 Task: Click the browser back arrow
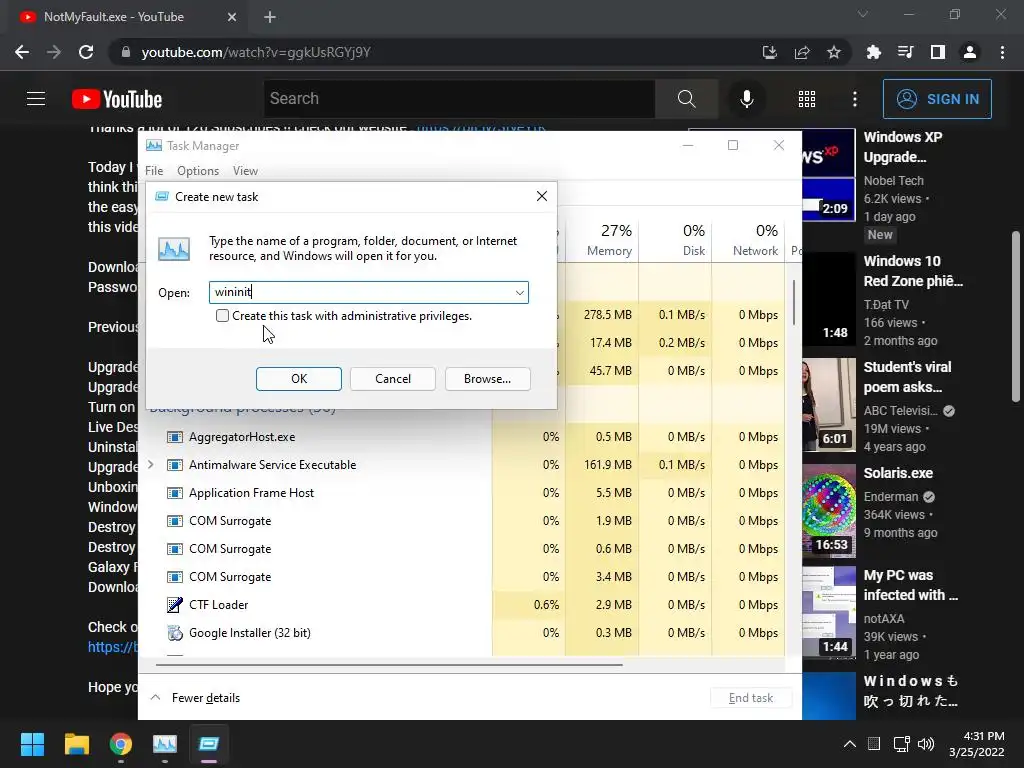point(22,52)
